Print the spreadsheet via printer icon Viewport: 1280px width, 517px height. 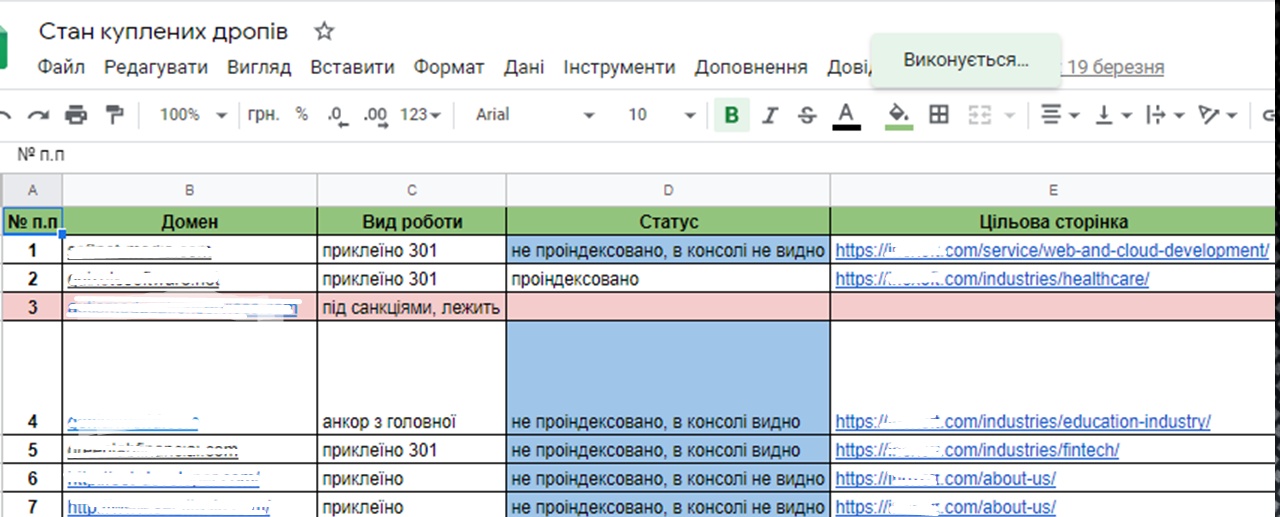[76, 115]
